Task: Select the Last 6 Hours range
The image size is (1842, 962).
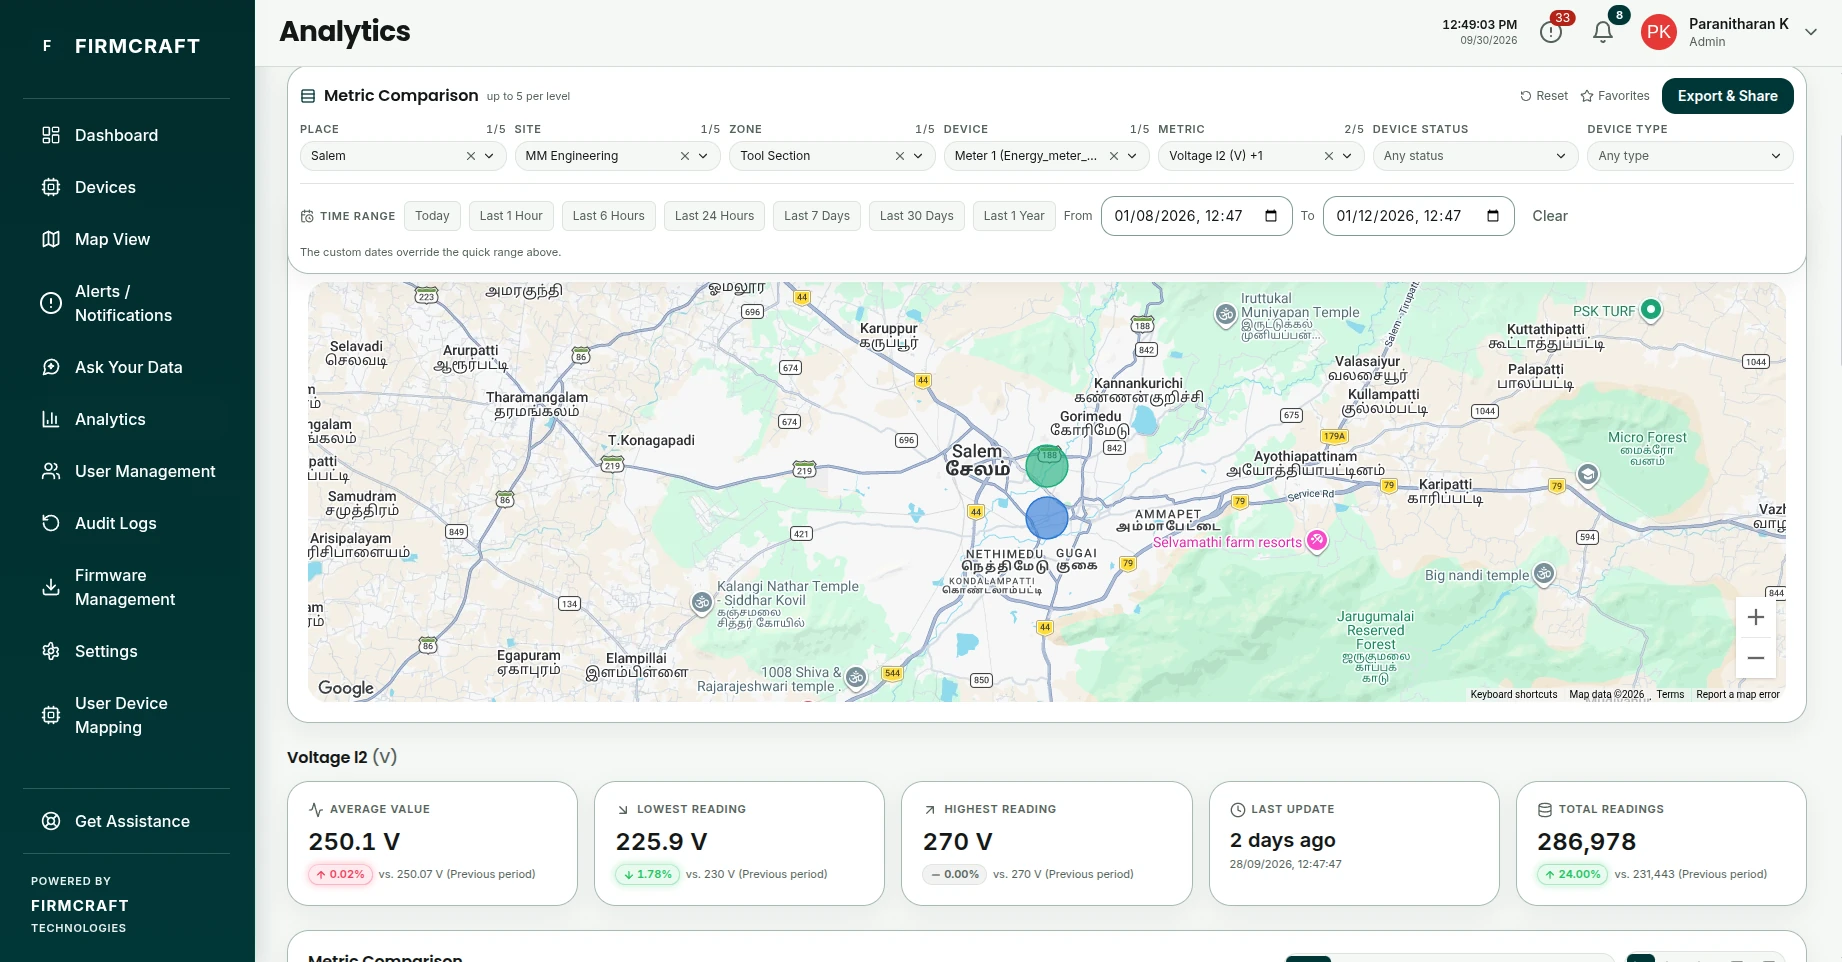Action: tap(608, 216)
